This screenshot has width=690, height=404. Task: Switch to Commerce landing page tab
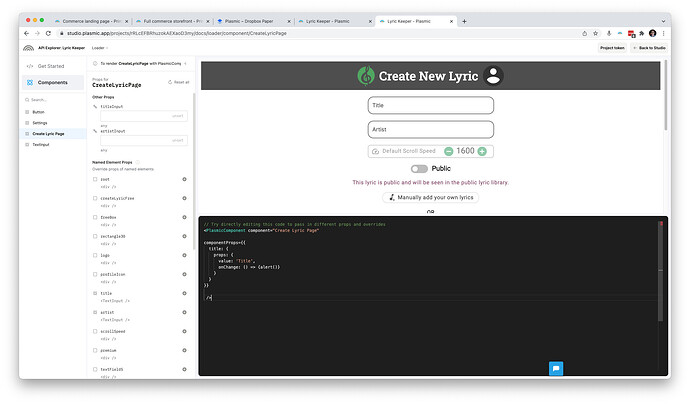91,21
